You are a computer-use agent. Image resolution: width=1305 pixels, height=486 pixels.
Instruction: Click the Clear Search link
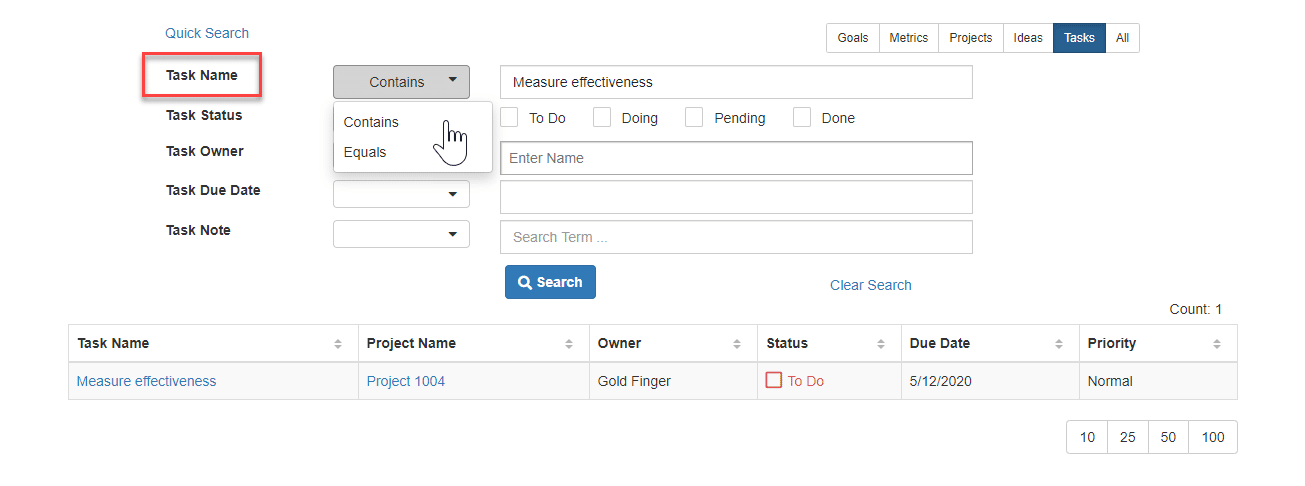point(871,285)
